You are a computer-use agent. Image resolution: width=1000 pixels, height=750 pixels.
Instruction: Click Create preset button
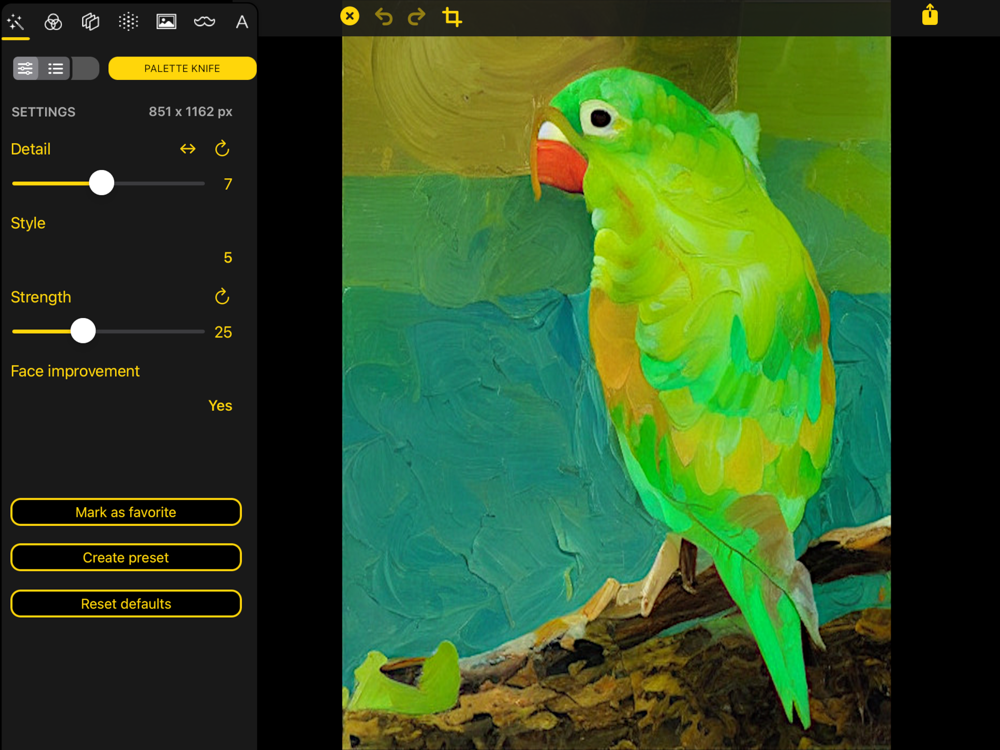tap(126, 557)
